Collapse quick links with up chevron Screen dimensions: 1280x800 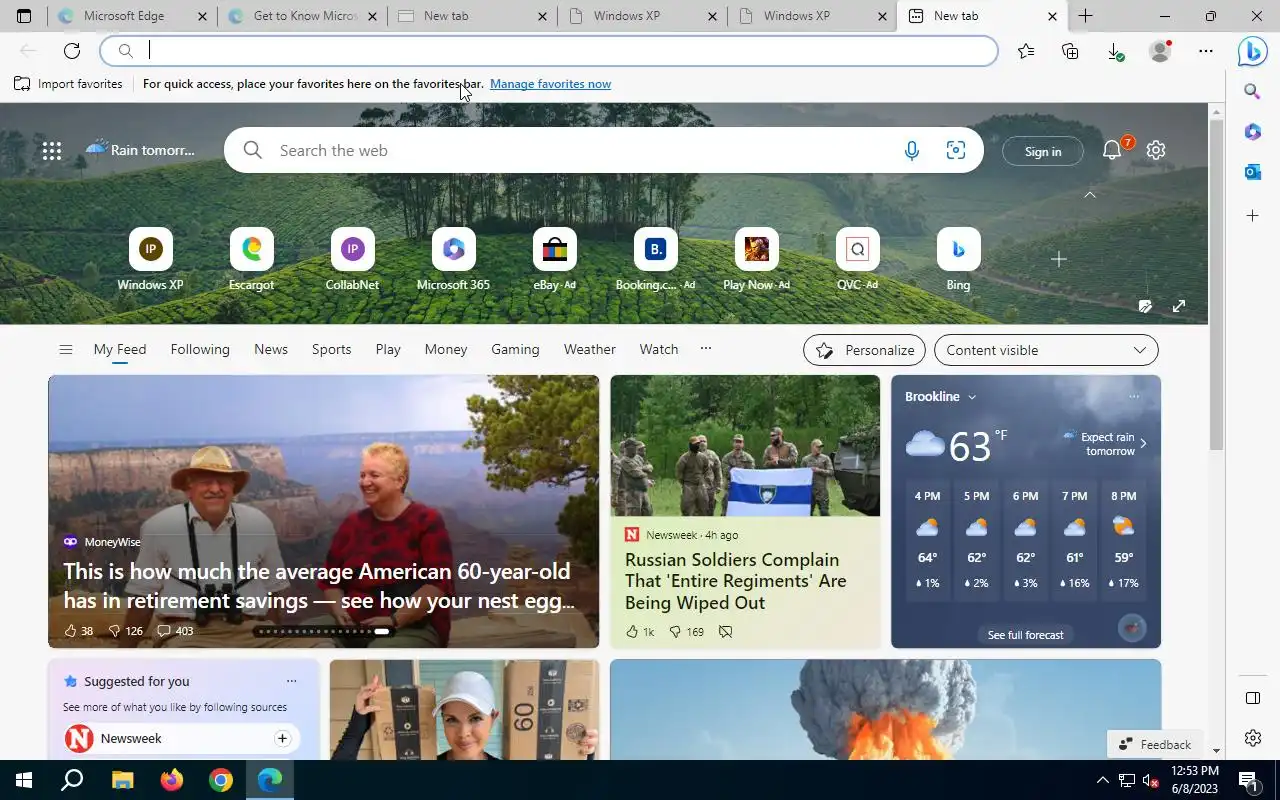click(x=1090, y=195)
